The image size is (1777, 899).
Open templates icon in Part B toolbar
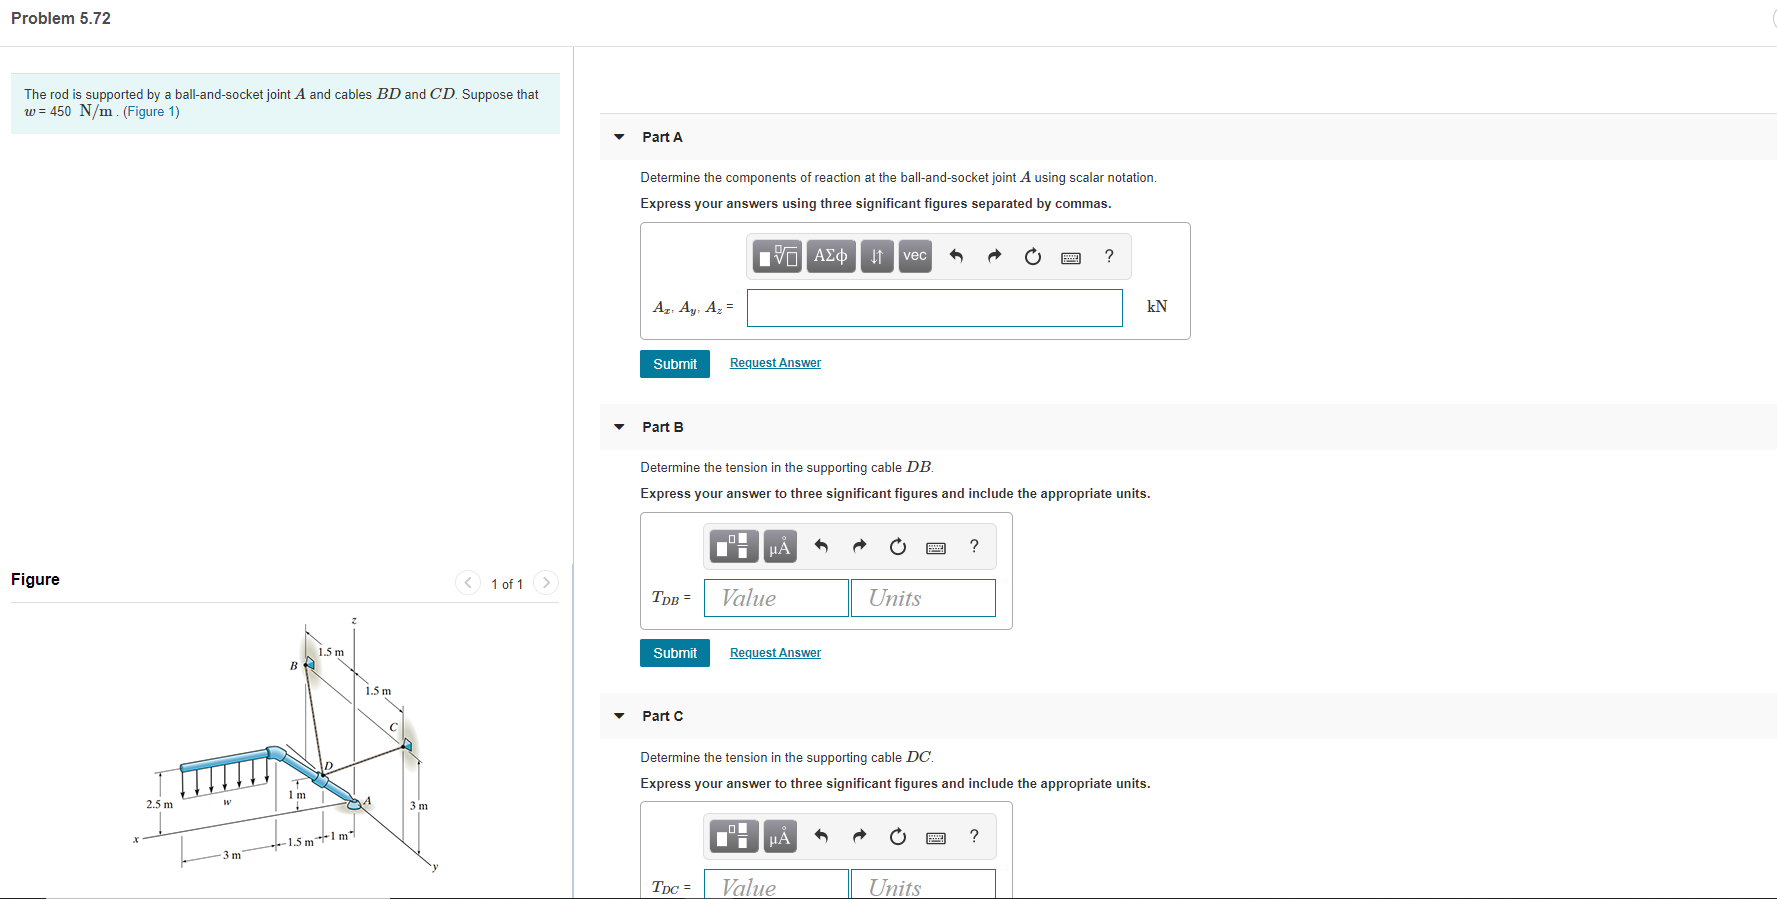pos(734,547)
